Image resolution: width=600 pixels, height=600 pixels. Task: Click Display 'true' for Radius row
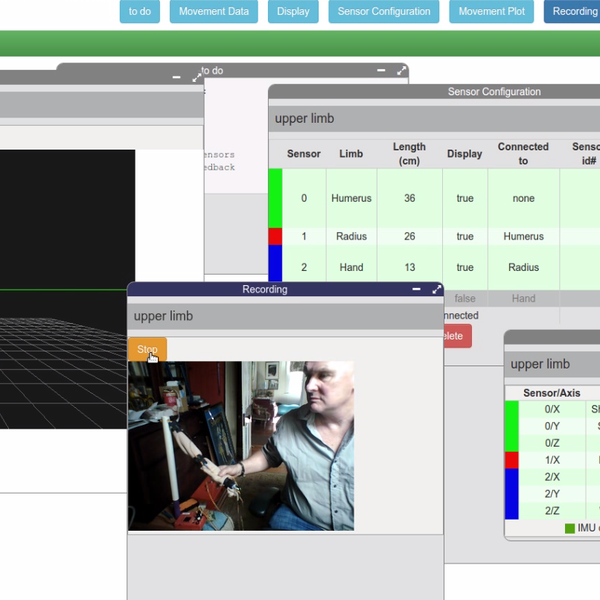[465, 236]
